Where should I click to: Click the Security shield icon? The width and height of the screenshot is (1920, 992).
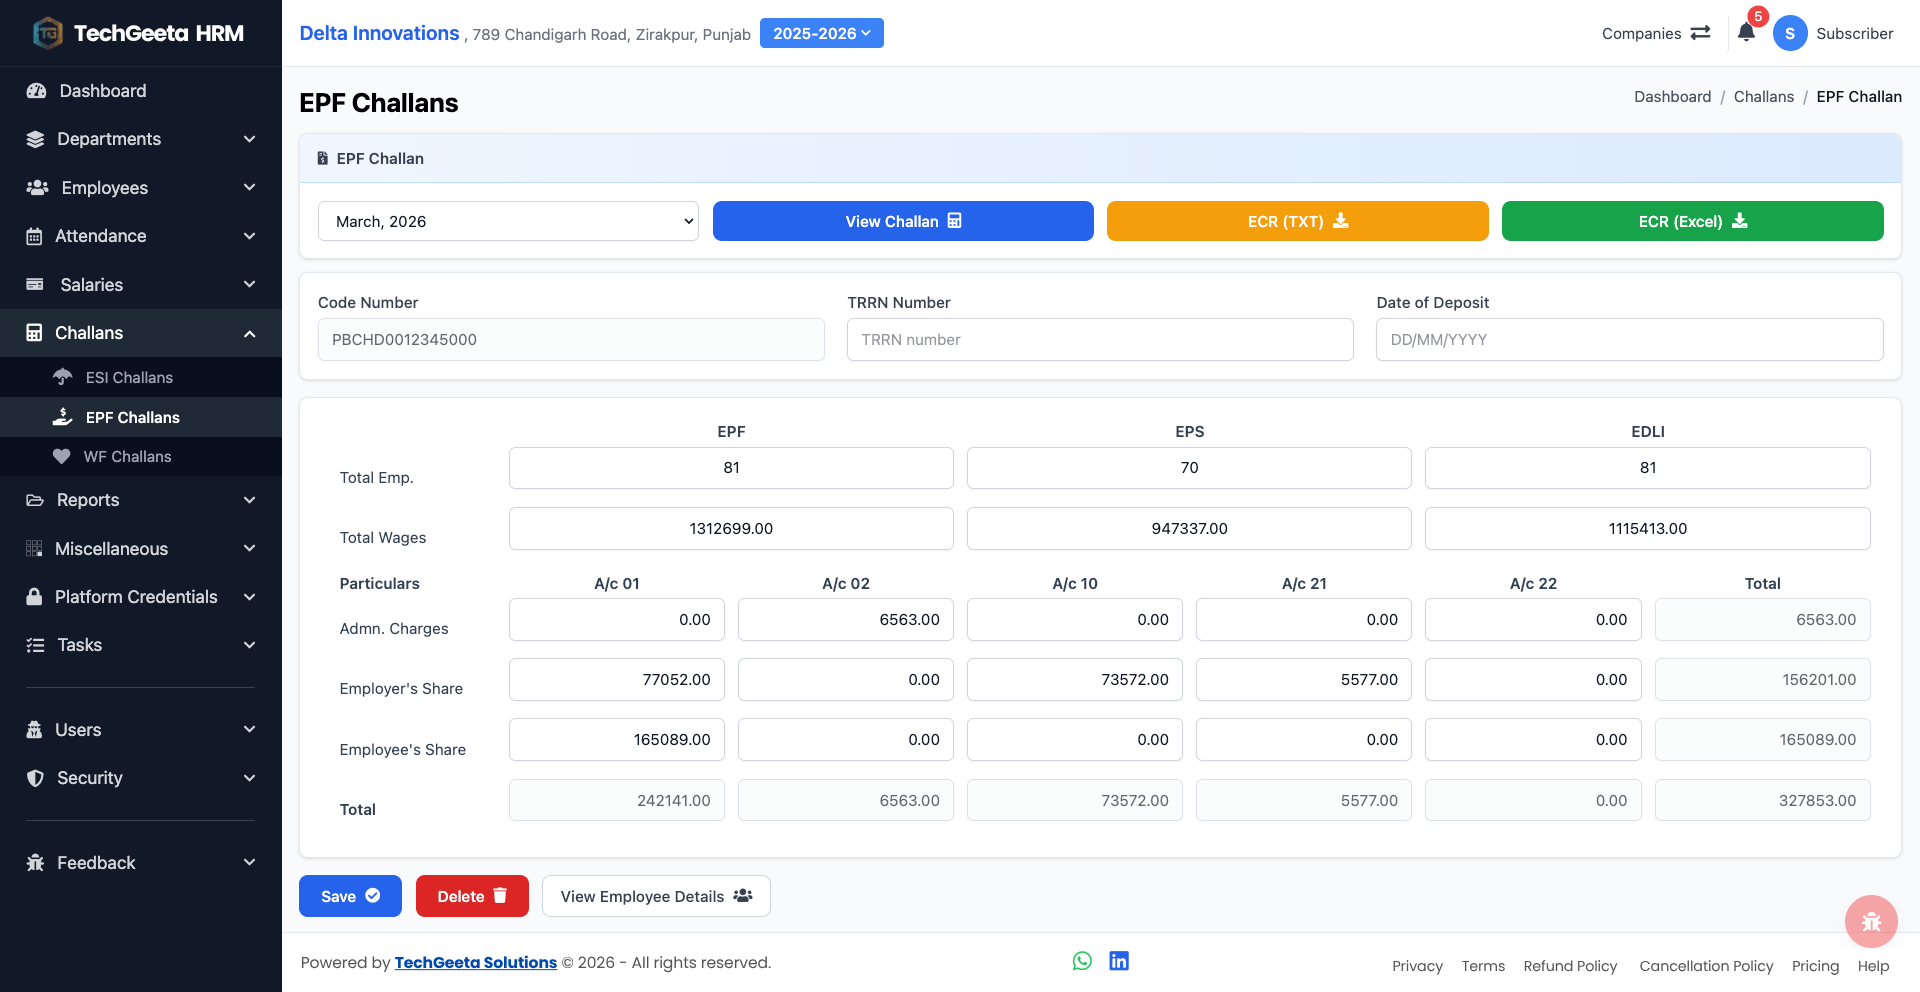point(35,778)
